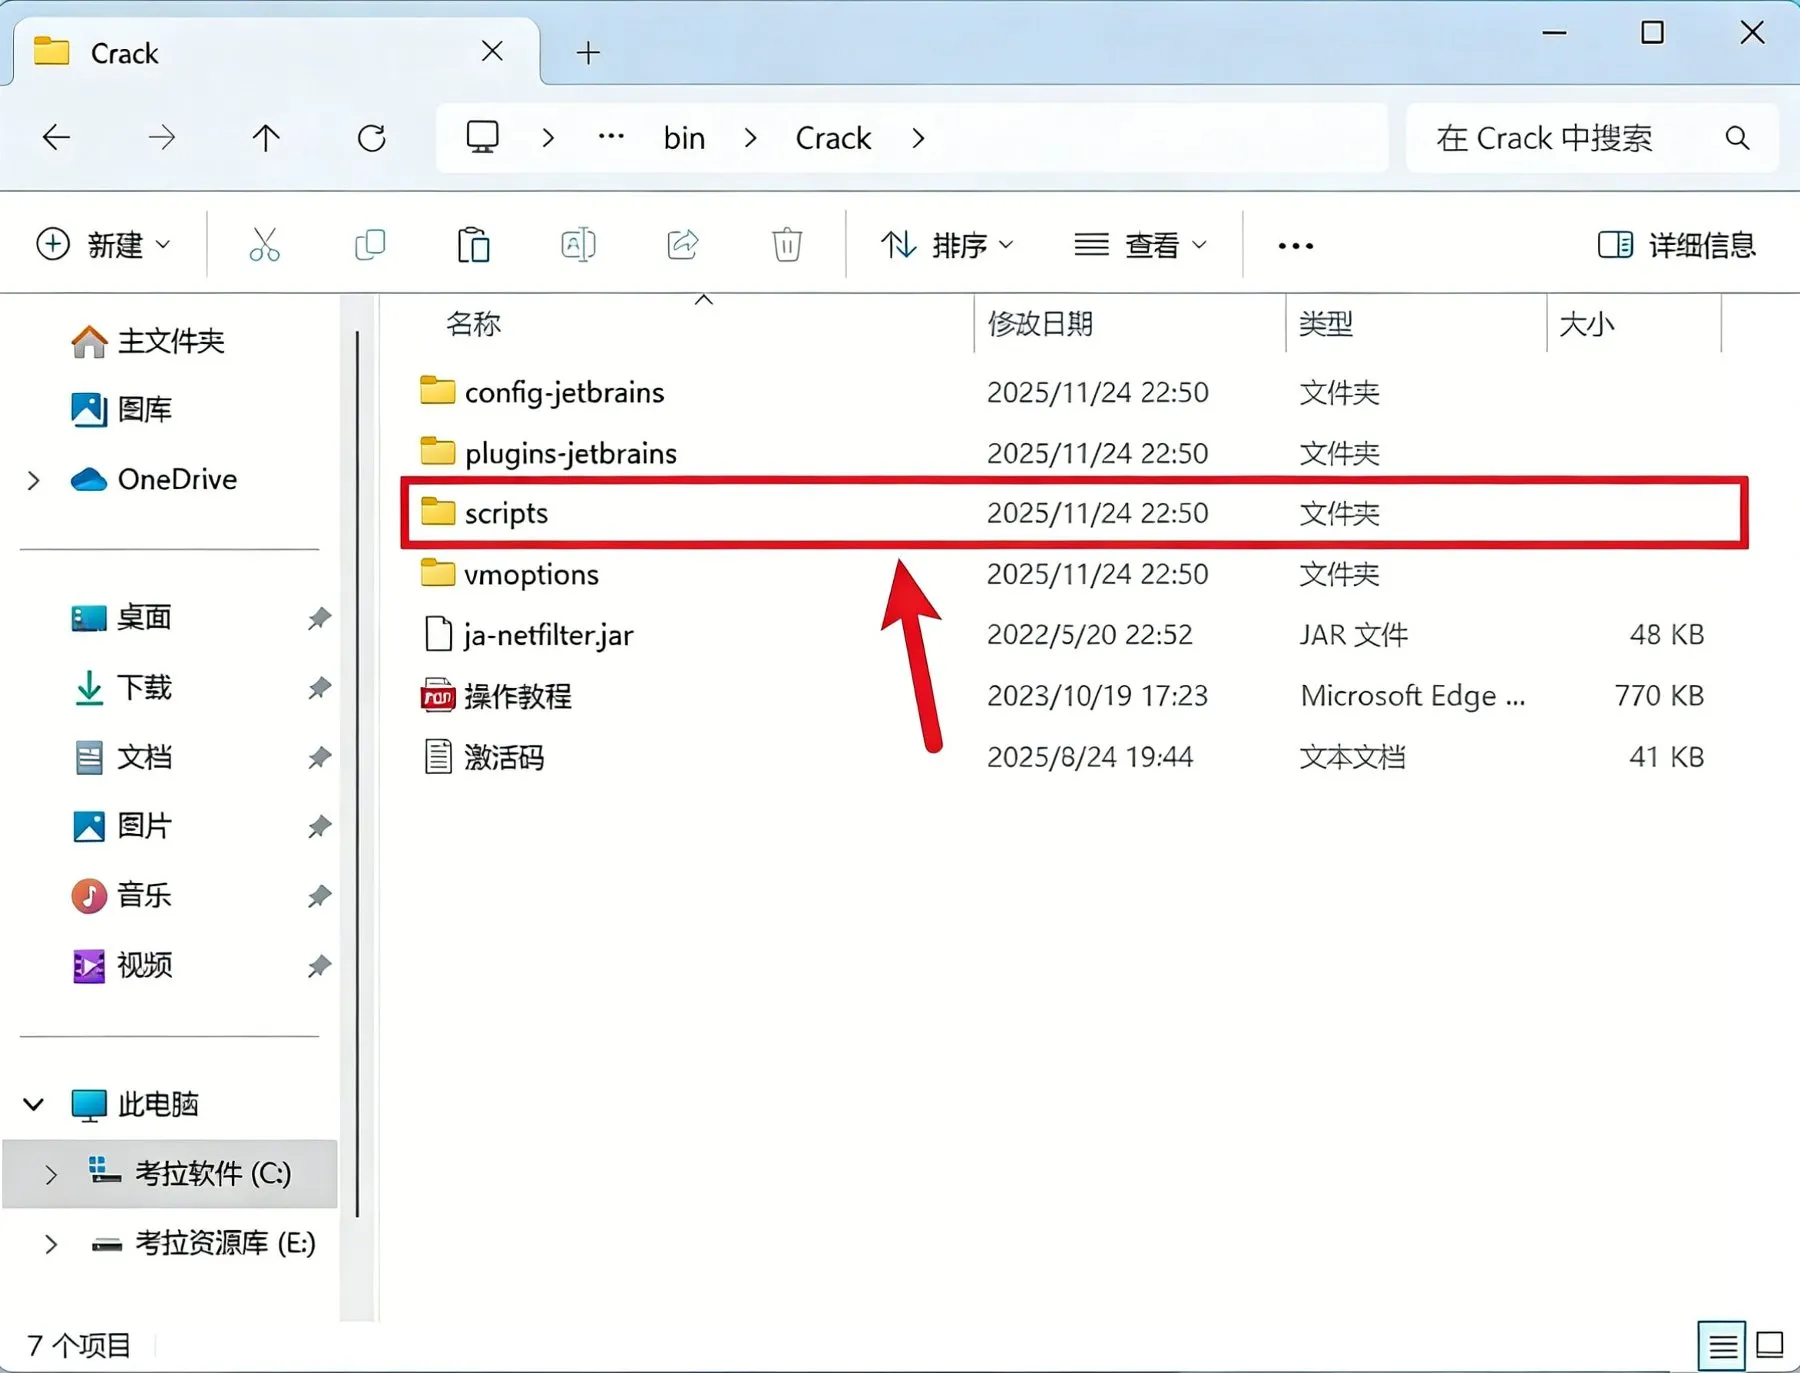Click the chevron after Crack in address bar

[918, 138]
